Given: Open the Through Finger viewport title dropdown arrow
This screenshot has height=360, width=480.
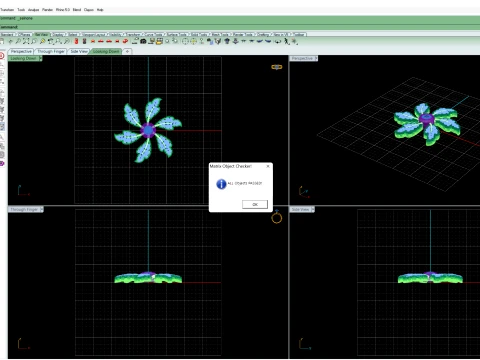Looking at the screenshot, I should pyautogui.click(x=42, y=209).
